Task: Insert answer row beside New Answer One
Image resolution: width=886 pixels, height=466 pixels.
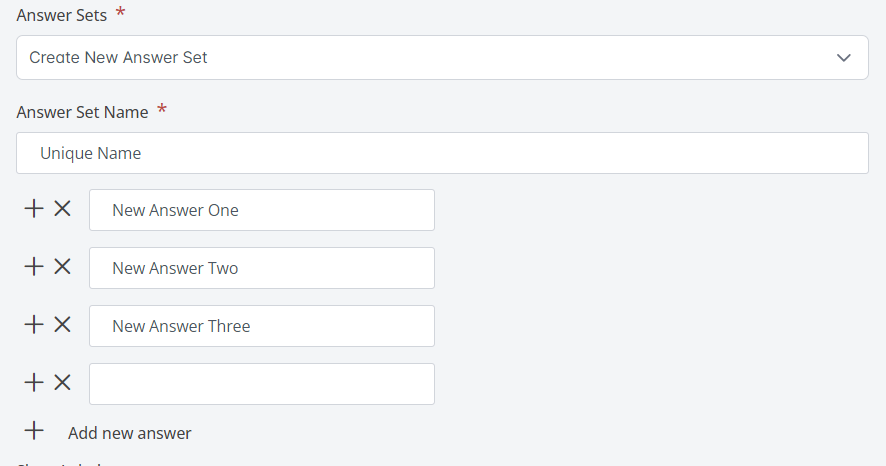Action: [34, 209]
